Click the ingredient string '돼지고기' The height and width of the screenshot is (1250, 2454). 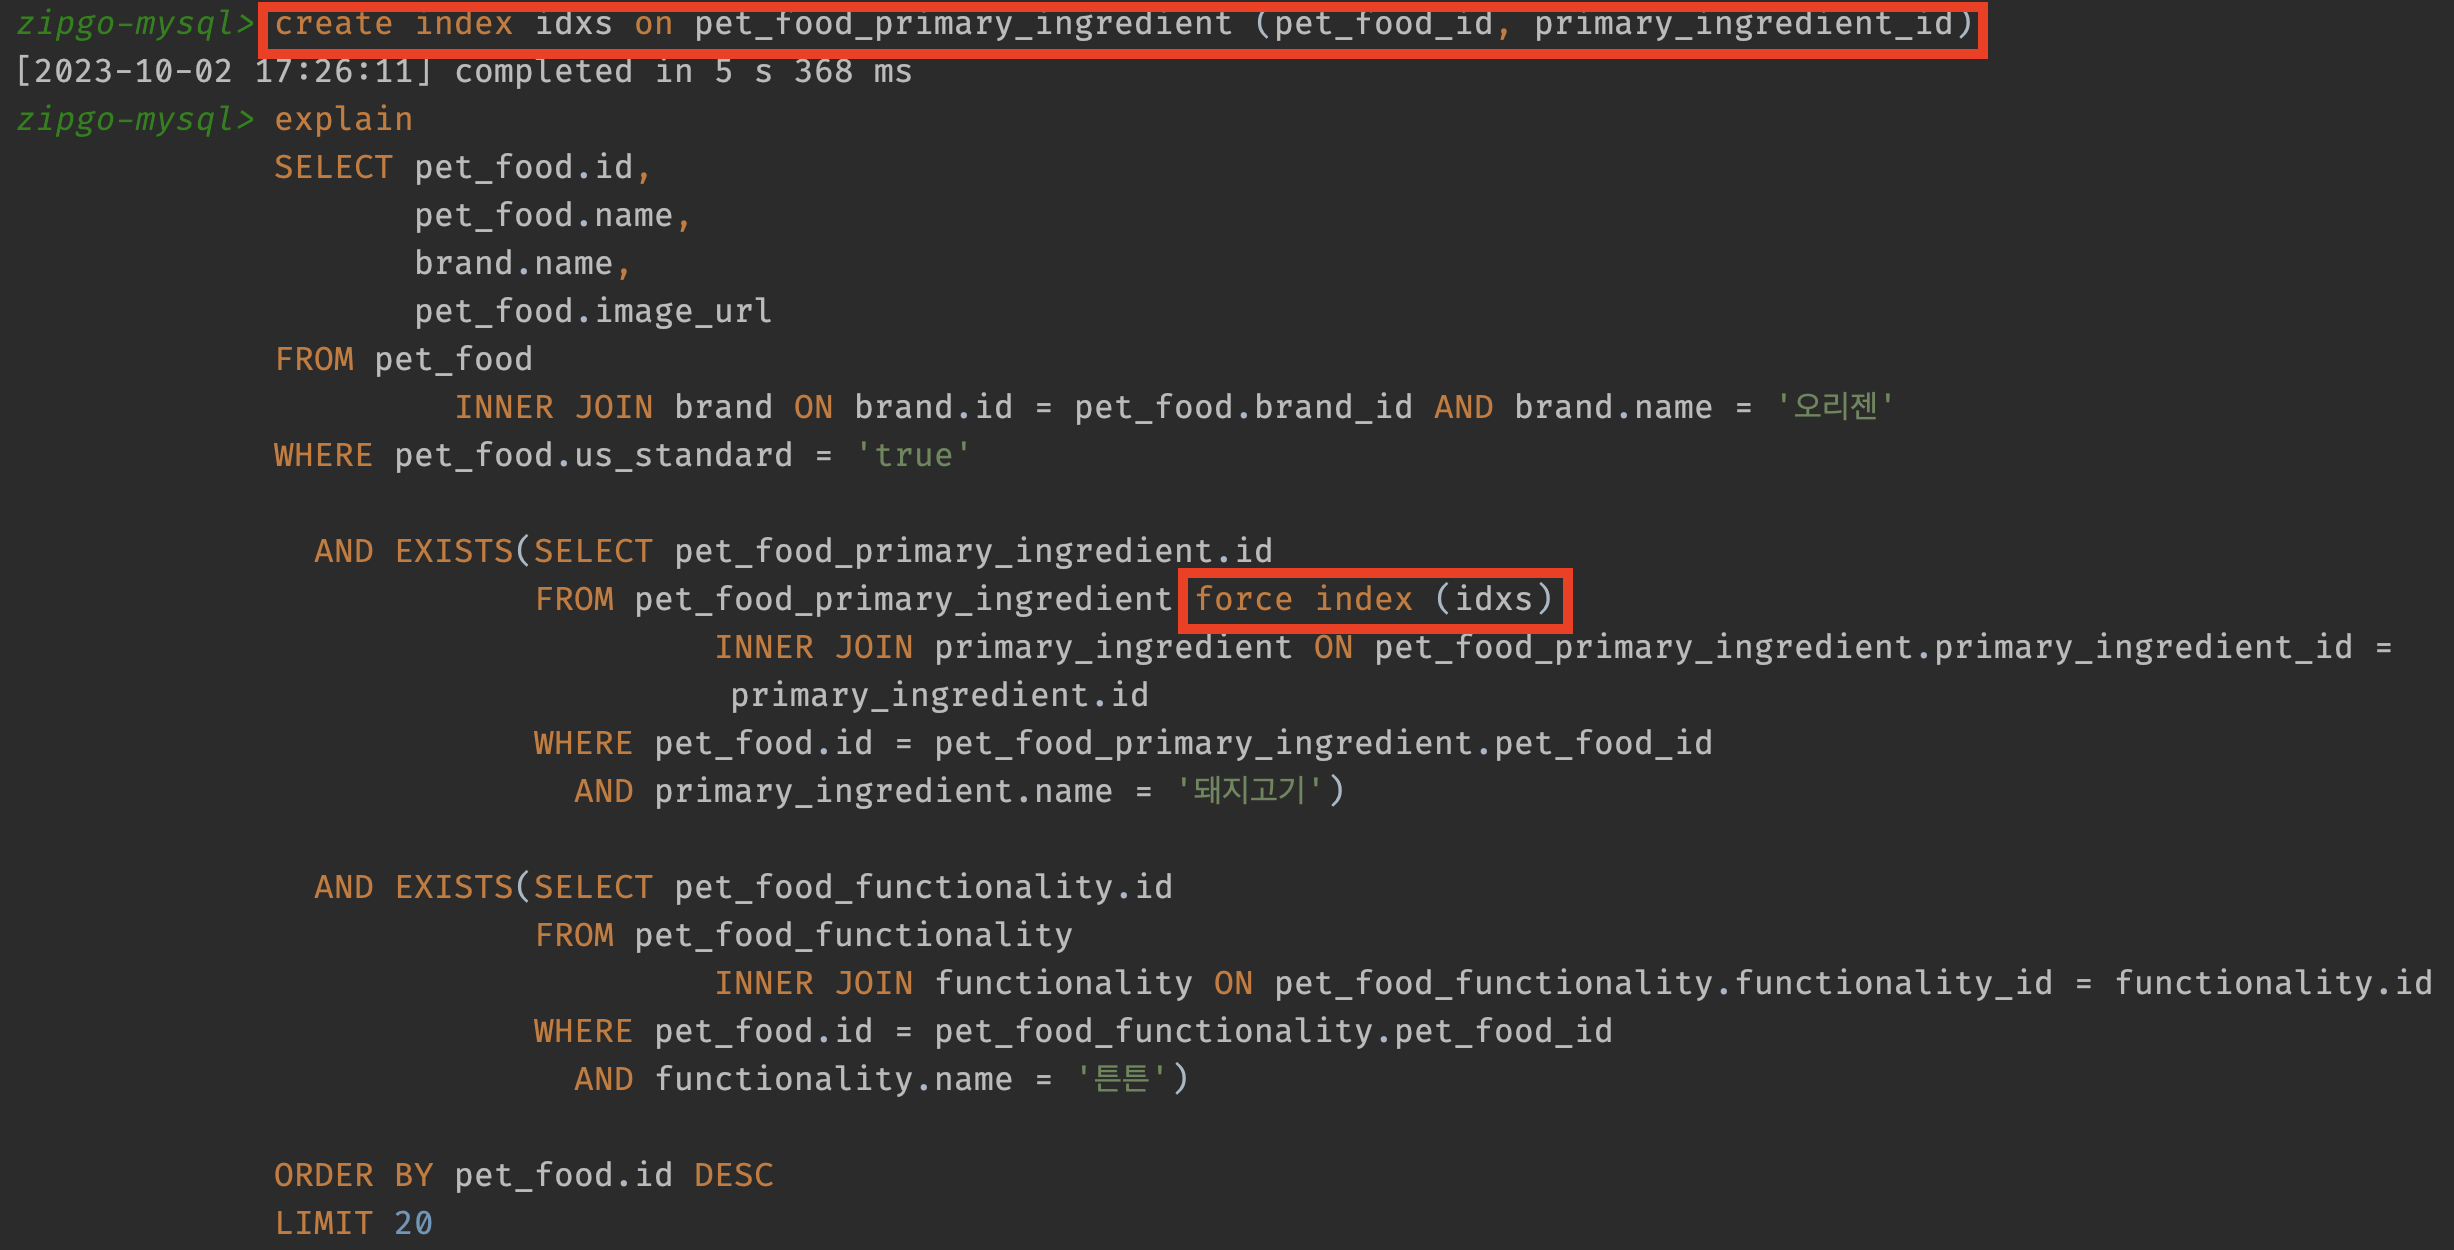tap(1248, 792)
